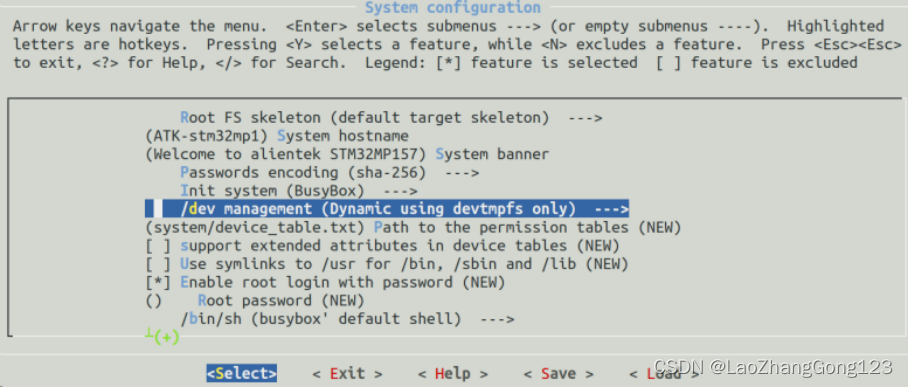The height and width of the screenshot is (387, 908).
Task: Click the Exit button
Action: [347, 374]
